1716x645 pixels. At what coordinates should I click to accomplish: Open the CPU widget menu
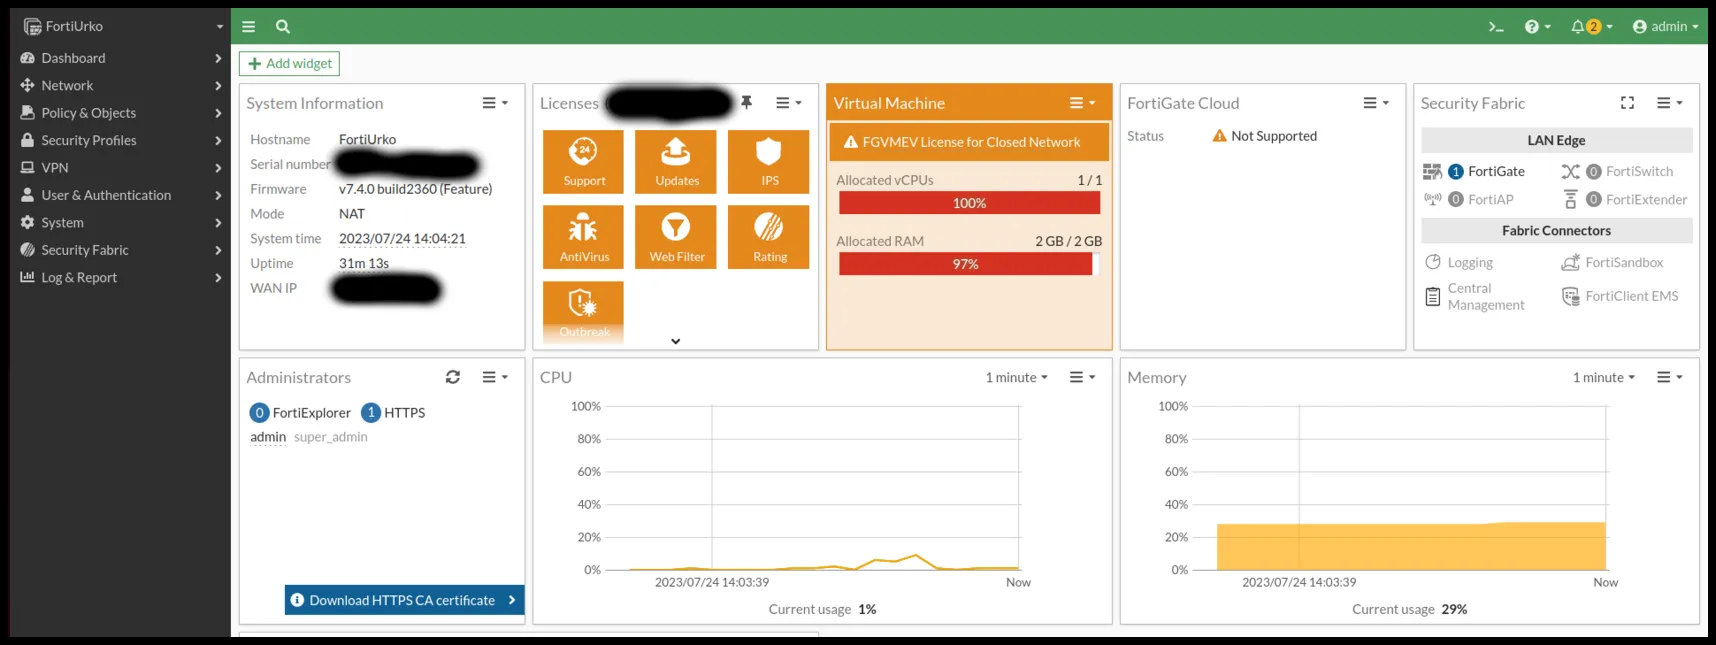[1082, 377]
